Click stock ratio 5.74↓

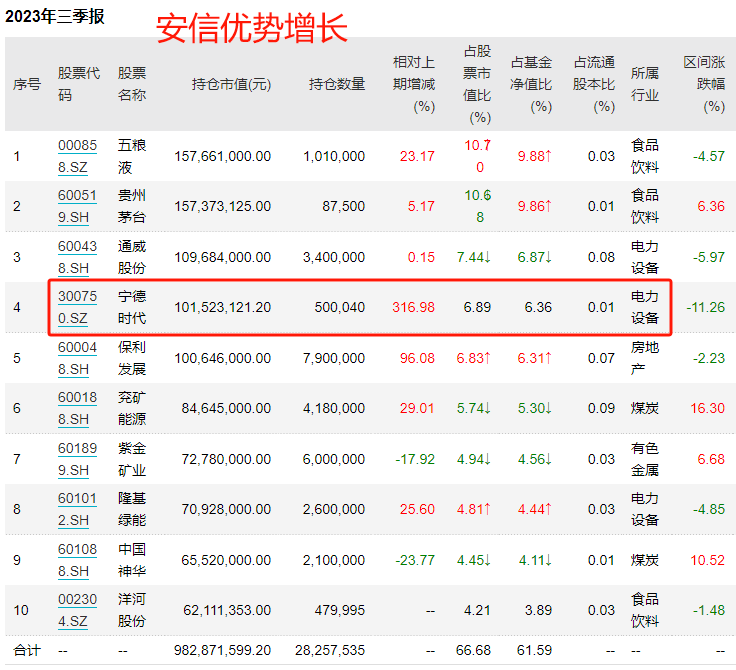pos(474,408)
